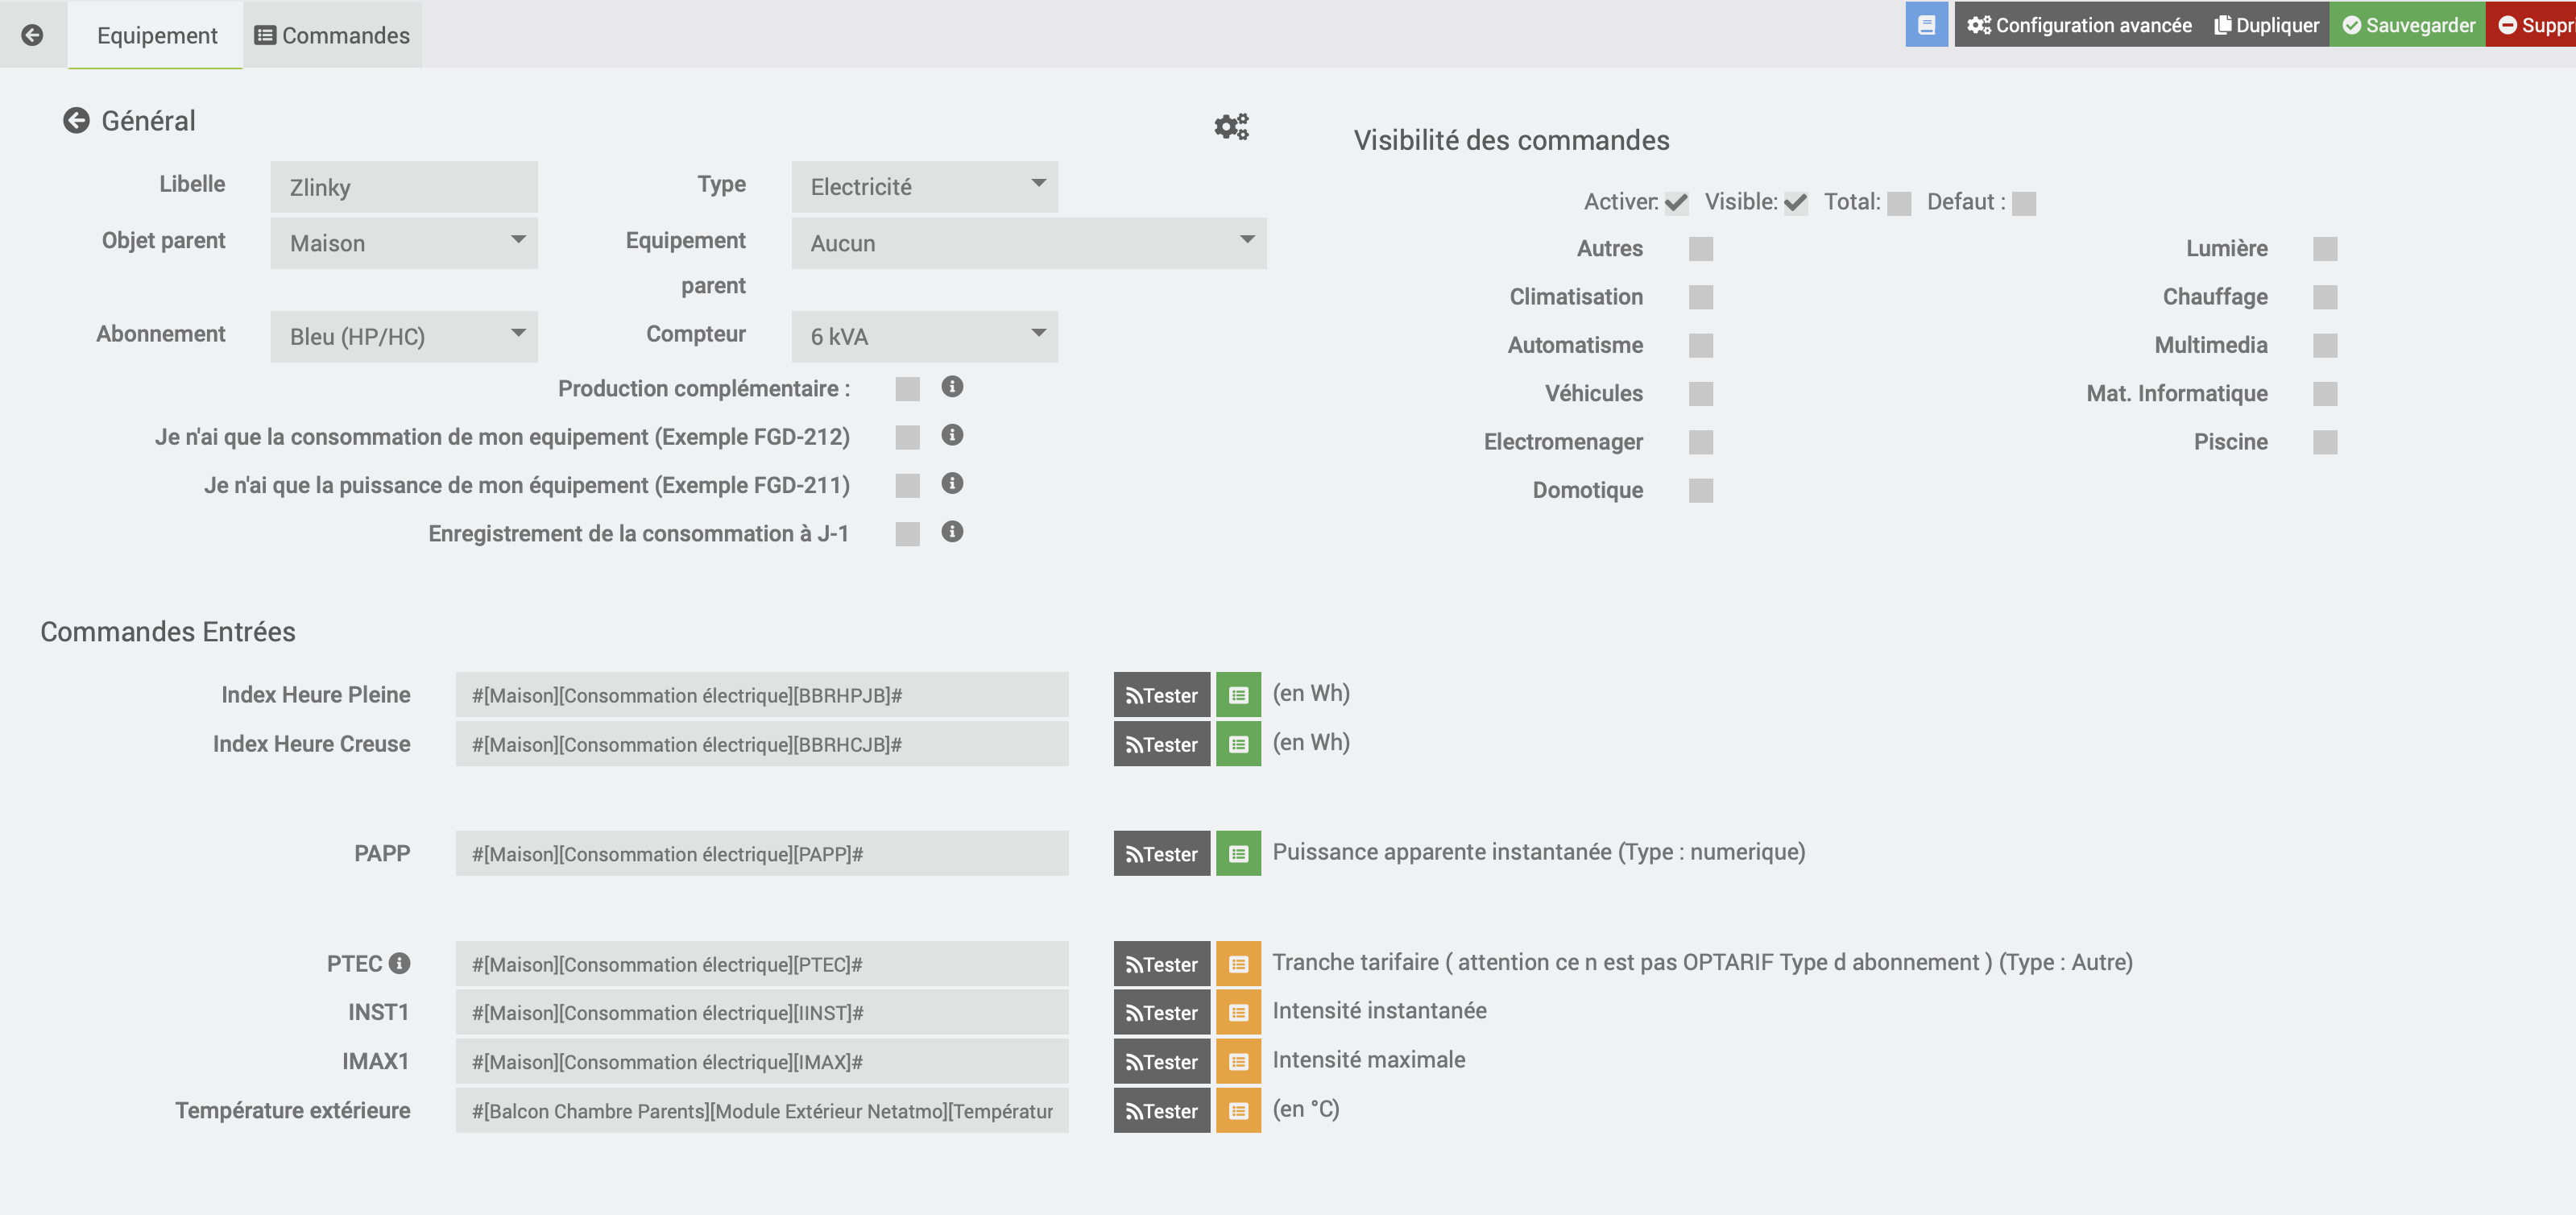Toggle the Visible checkbox
This screenshot has height=1215, width=2576.
pyautogui.click(x=1795, y=203)
